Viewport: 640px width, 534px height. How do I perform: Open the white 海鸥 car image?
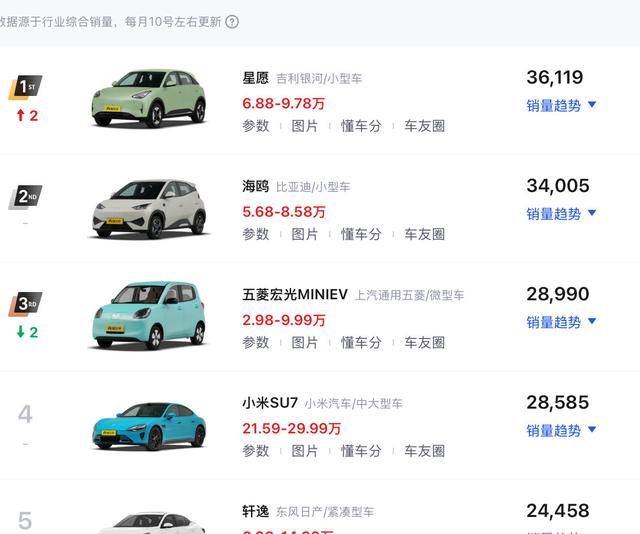point(149,209)
